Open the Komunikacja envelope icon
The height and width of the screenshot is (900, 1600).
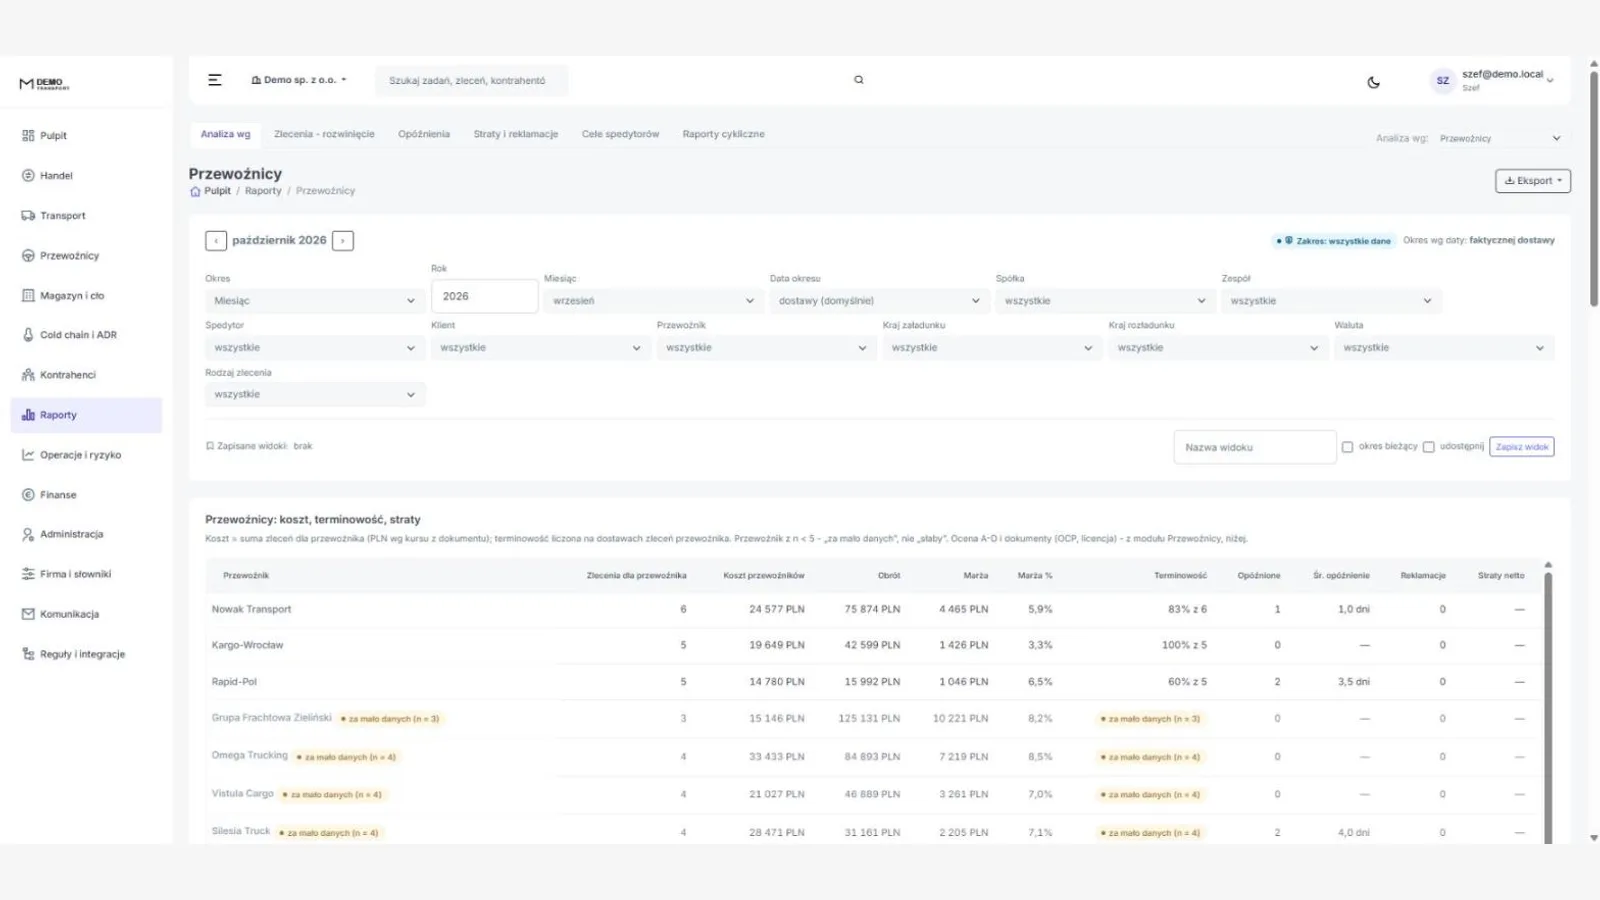(x=28, y=614)
